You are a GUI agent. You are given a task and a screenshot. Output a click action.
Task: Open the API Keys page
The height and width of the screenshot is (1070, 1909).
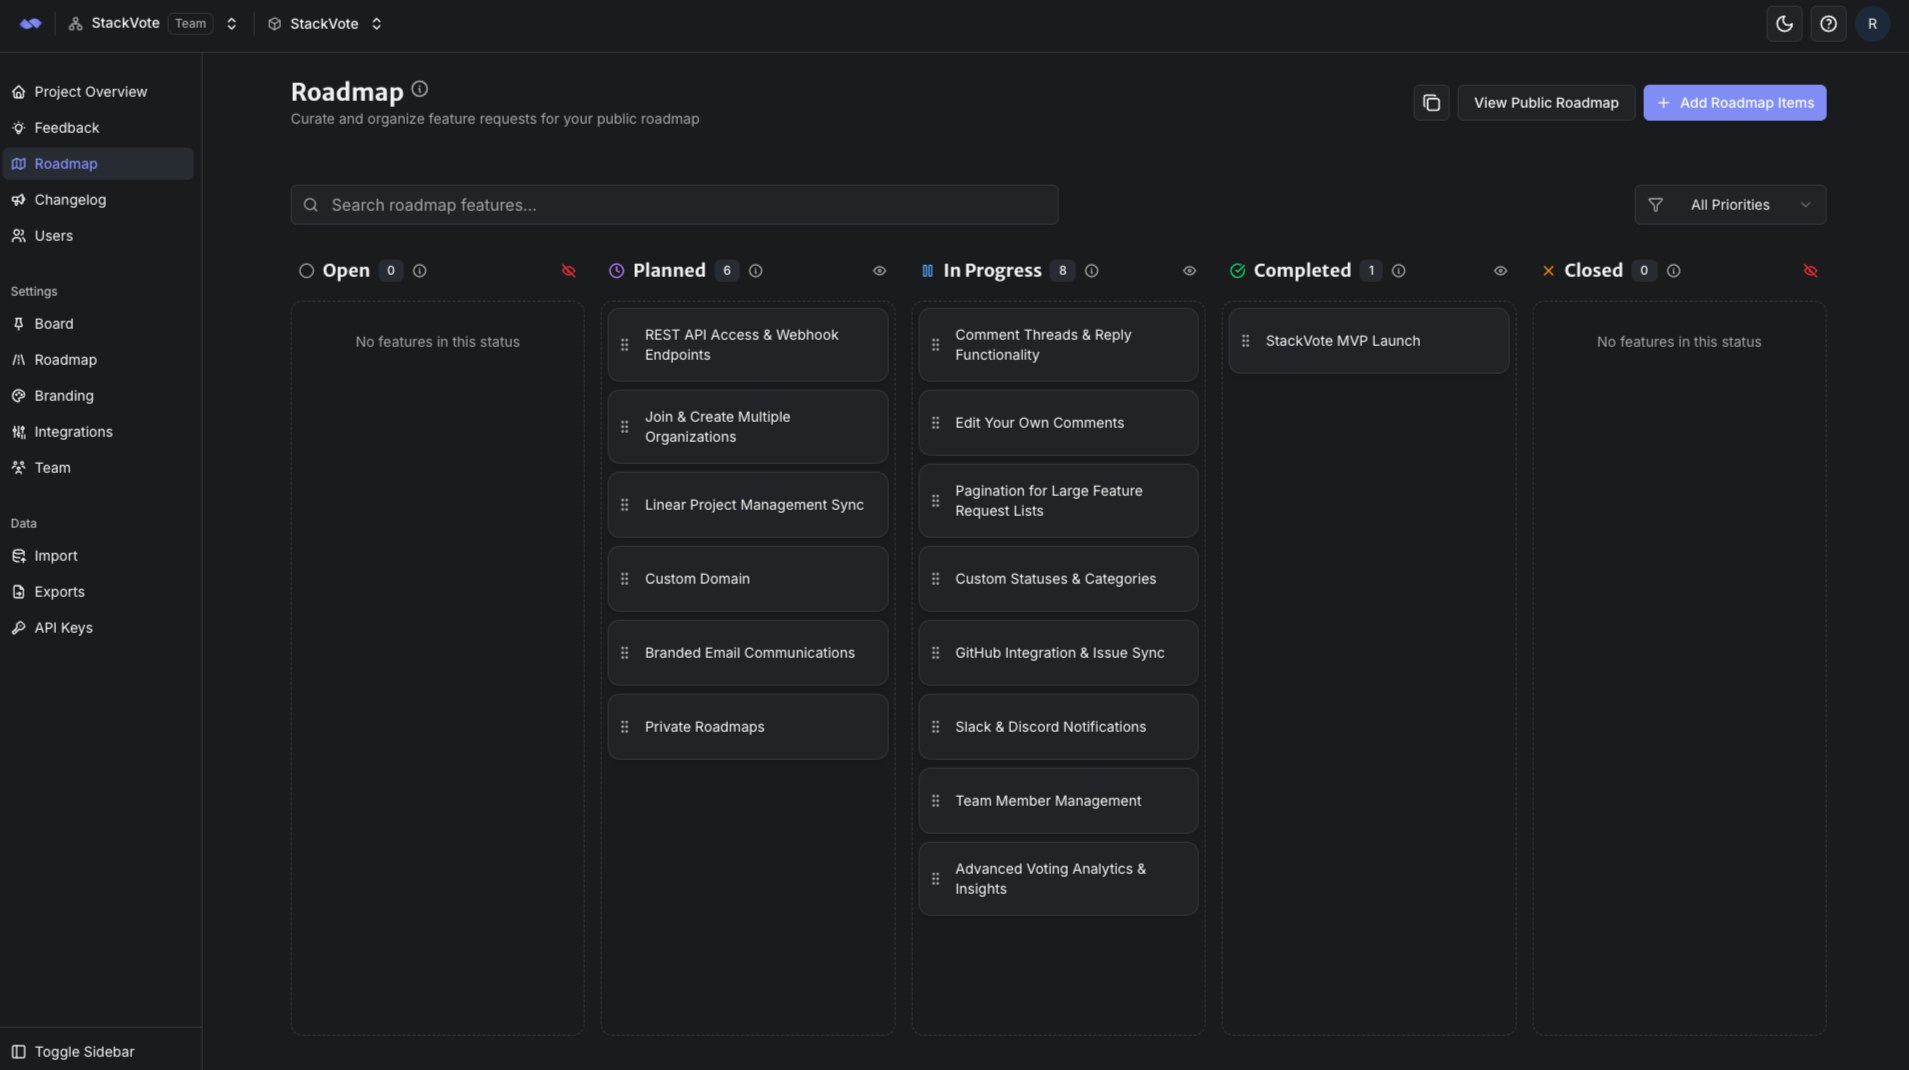tap(63, 627)
